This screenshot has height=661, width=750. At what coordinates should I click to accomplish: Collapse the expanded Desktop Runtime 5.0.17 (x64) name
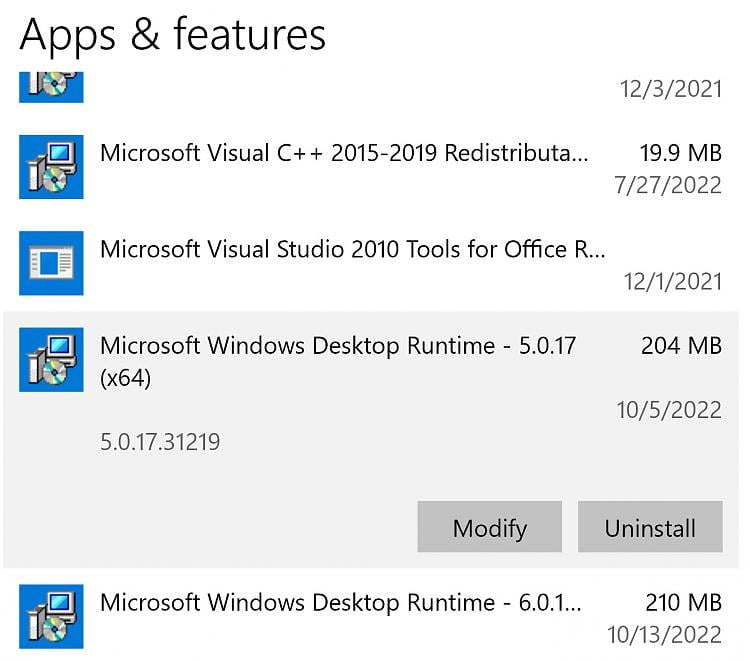coord(338,362)
